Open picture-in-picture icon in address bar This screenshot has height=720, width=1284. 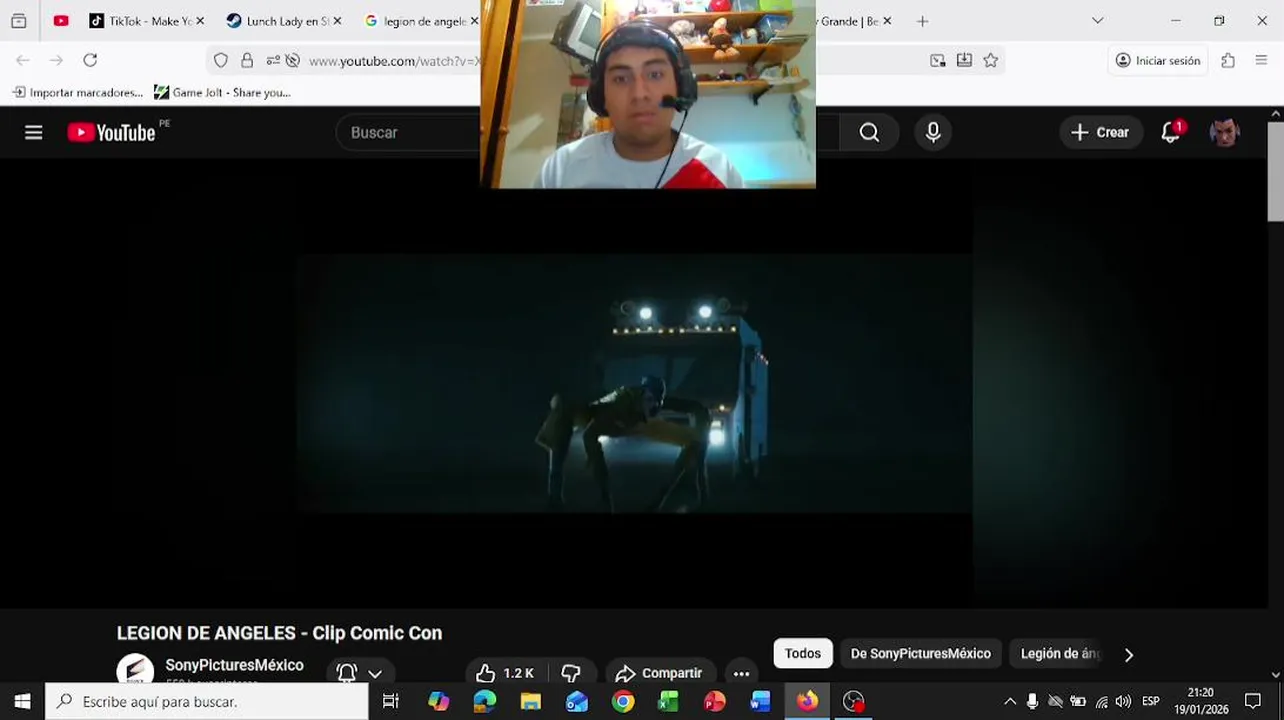(938, 61)
